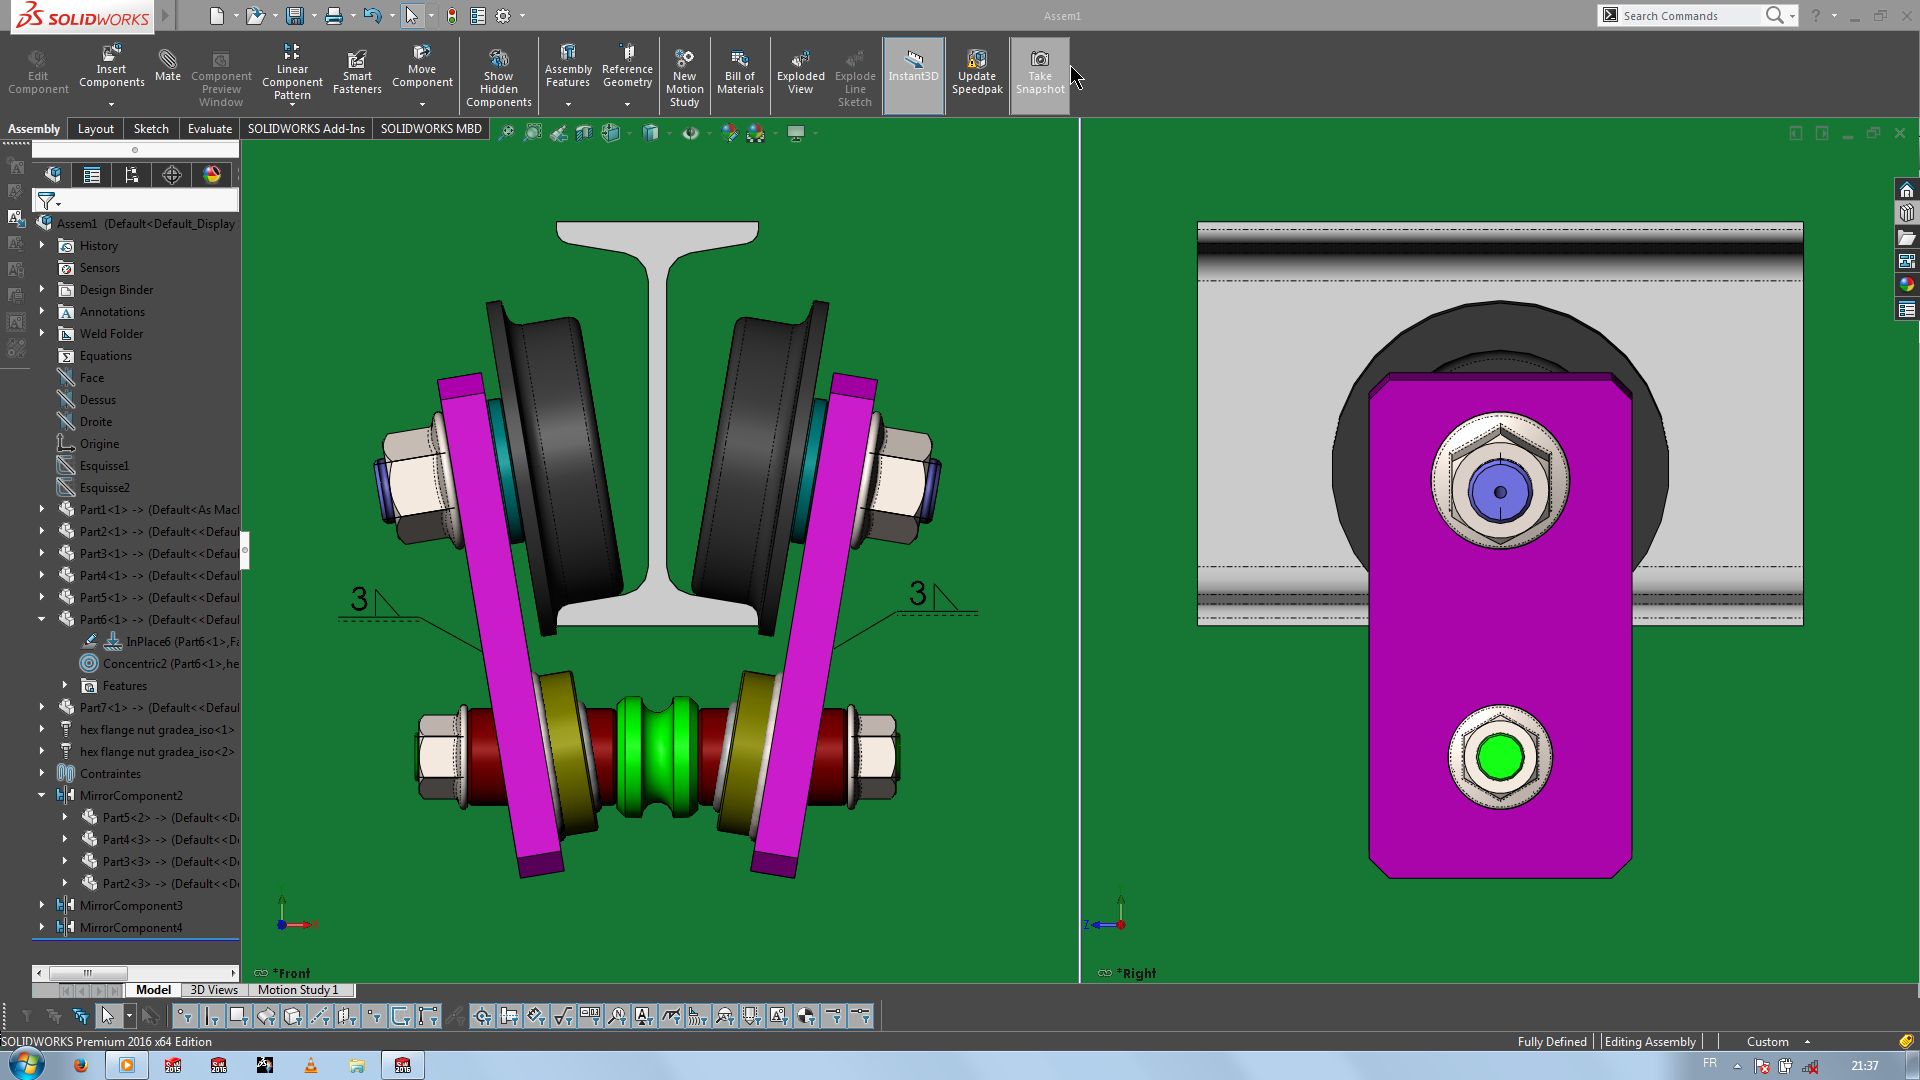Image resolution: width=1920 pixels, height=1080 pixels.
Task: Collapse the MirrorComponent2 tree node
Action: coord(42,796)
